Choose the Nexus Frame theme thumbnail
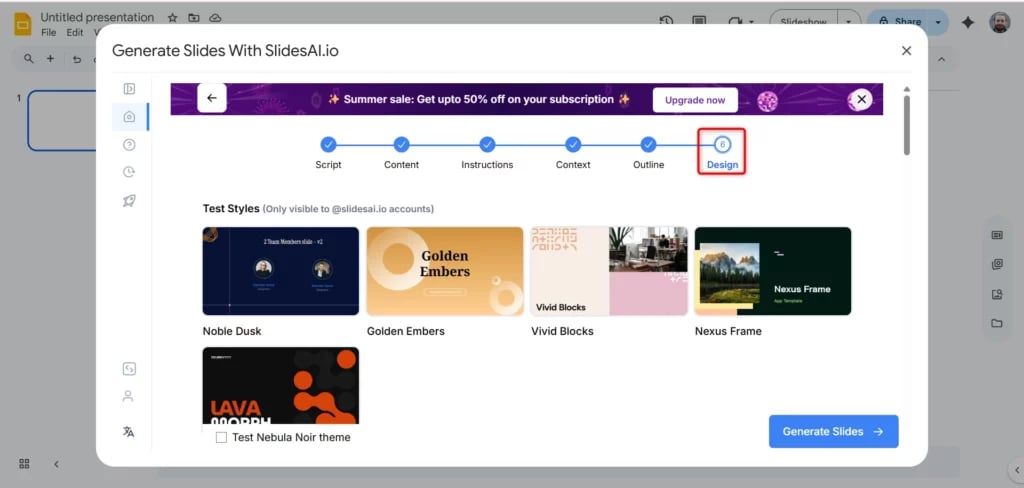 click(772, 271)
